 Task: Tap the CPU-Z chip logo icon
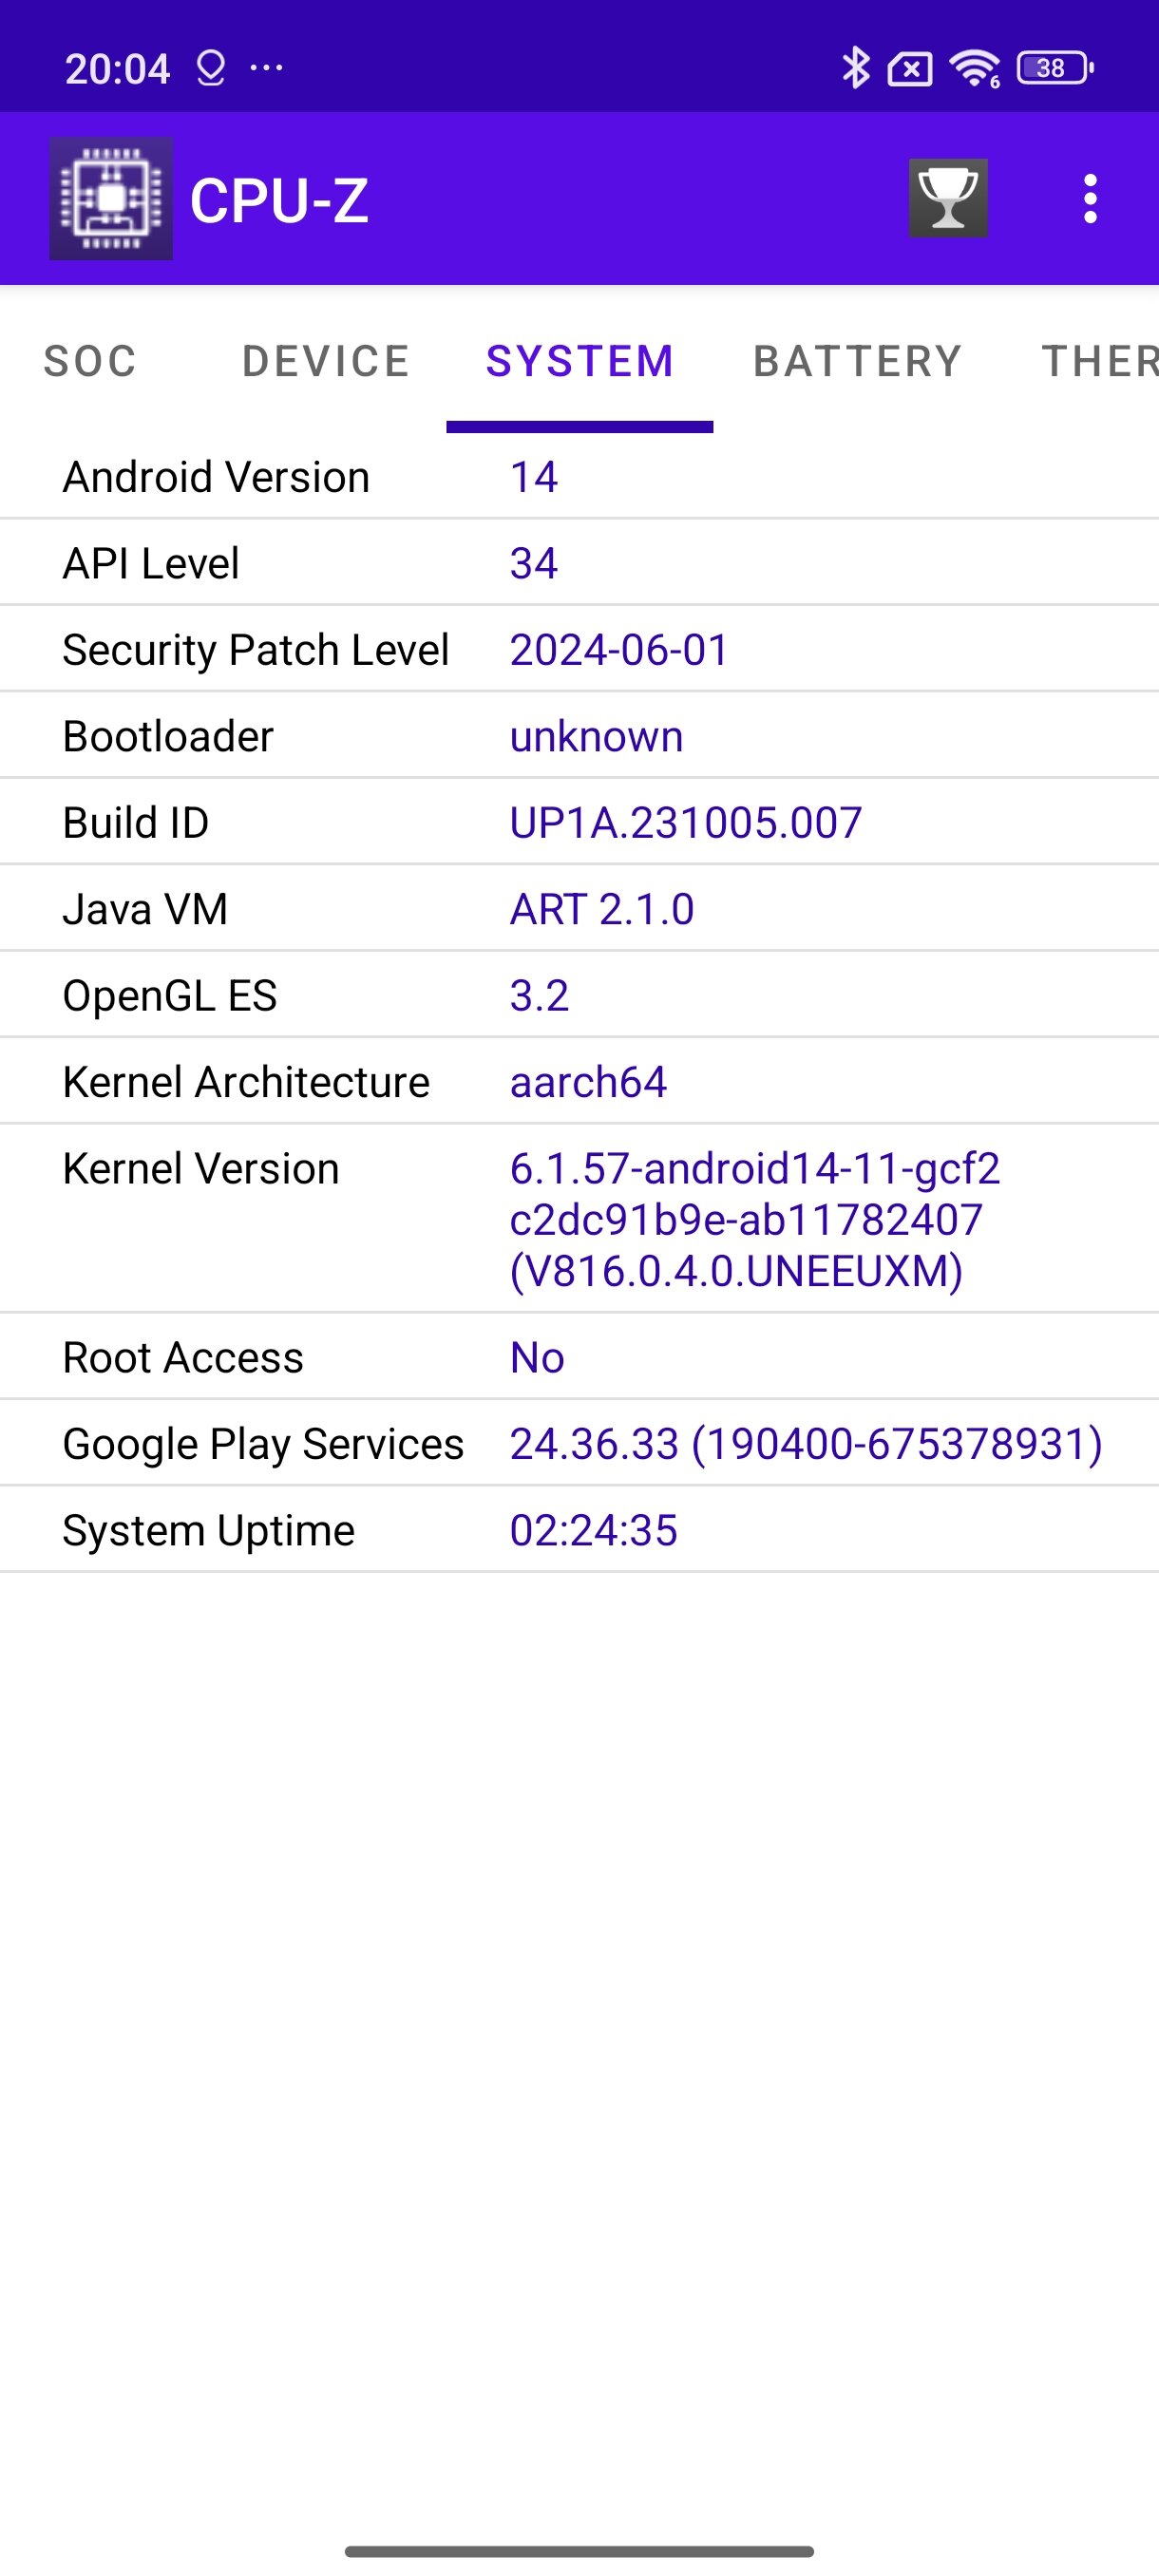[111, 198]
